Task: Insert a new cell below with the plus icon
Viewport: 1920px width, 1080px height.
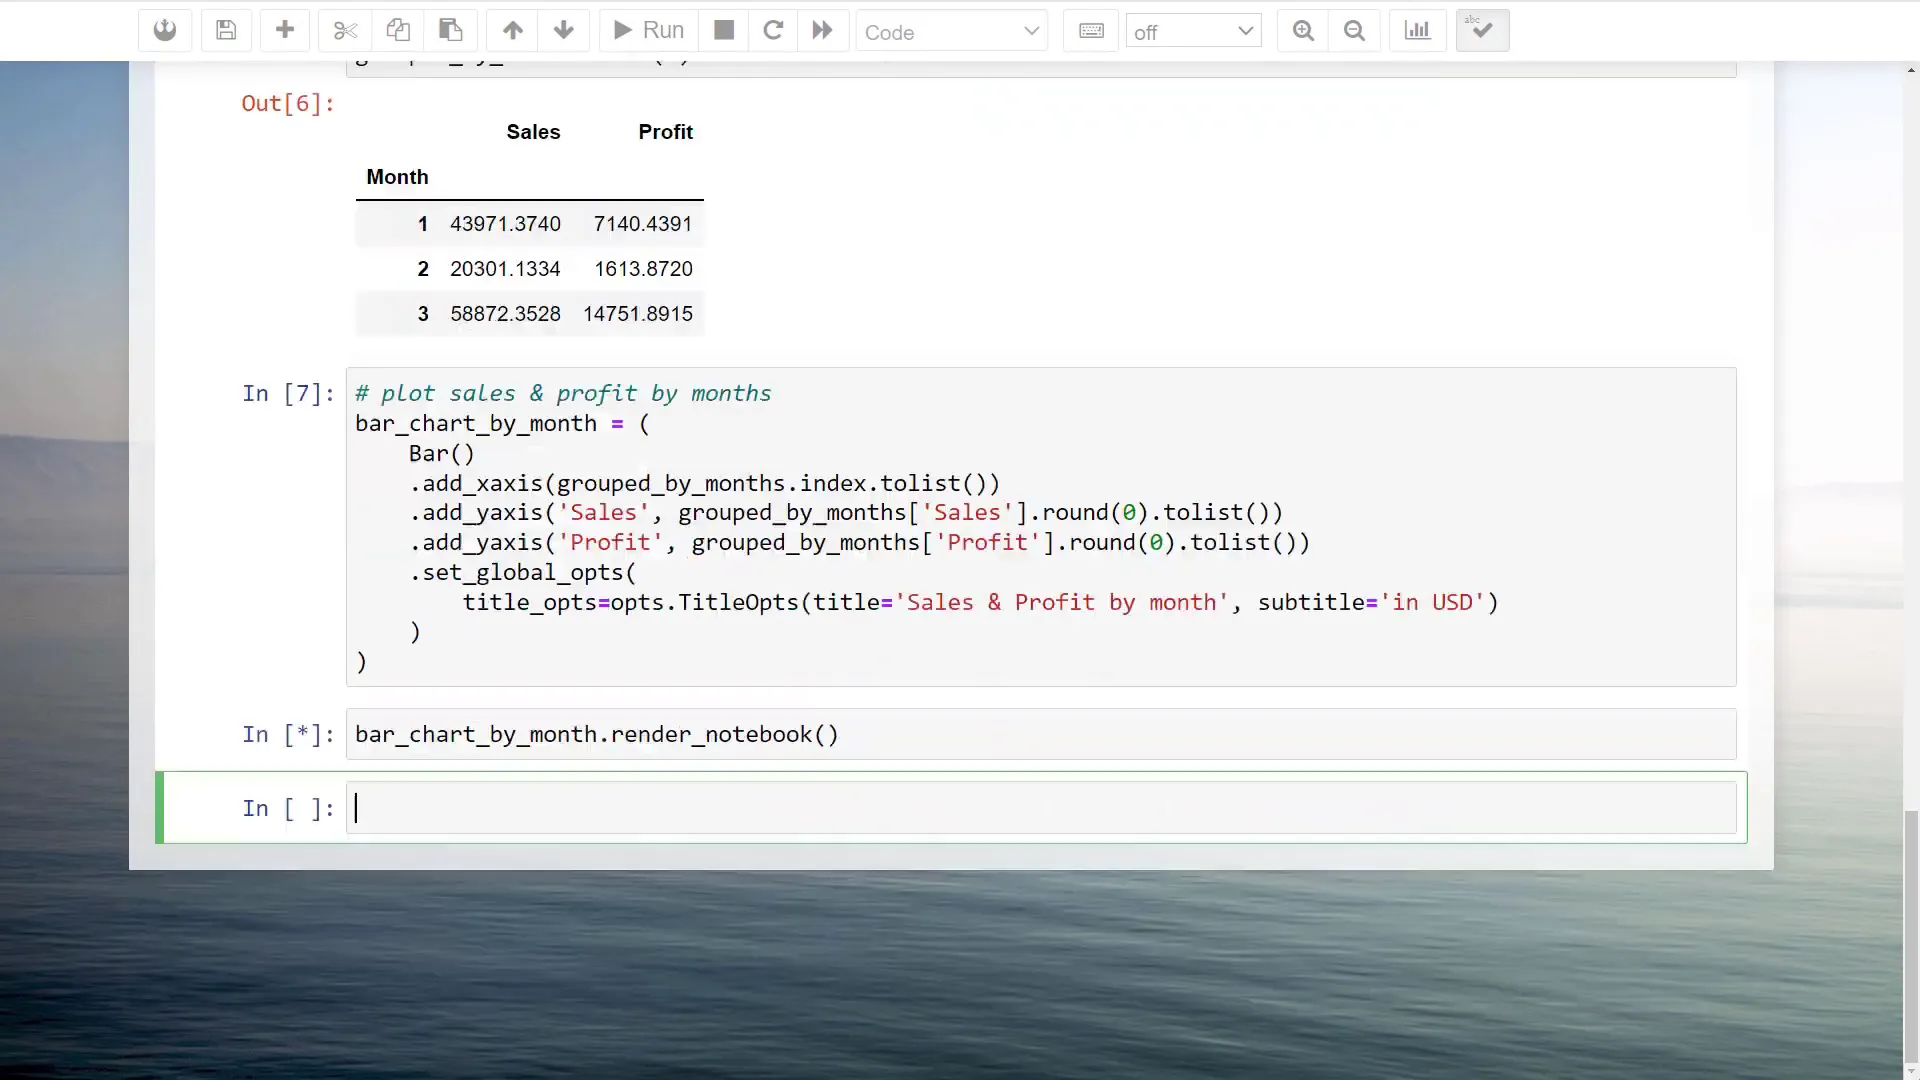Action: point(285,30)
